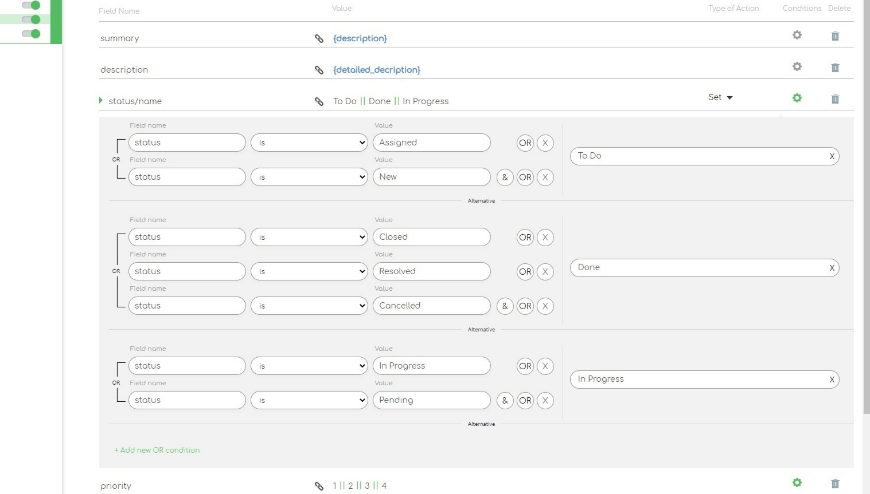Delete the description field mapping

tap(835, 68)
